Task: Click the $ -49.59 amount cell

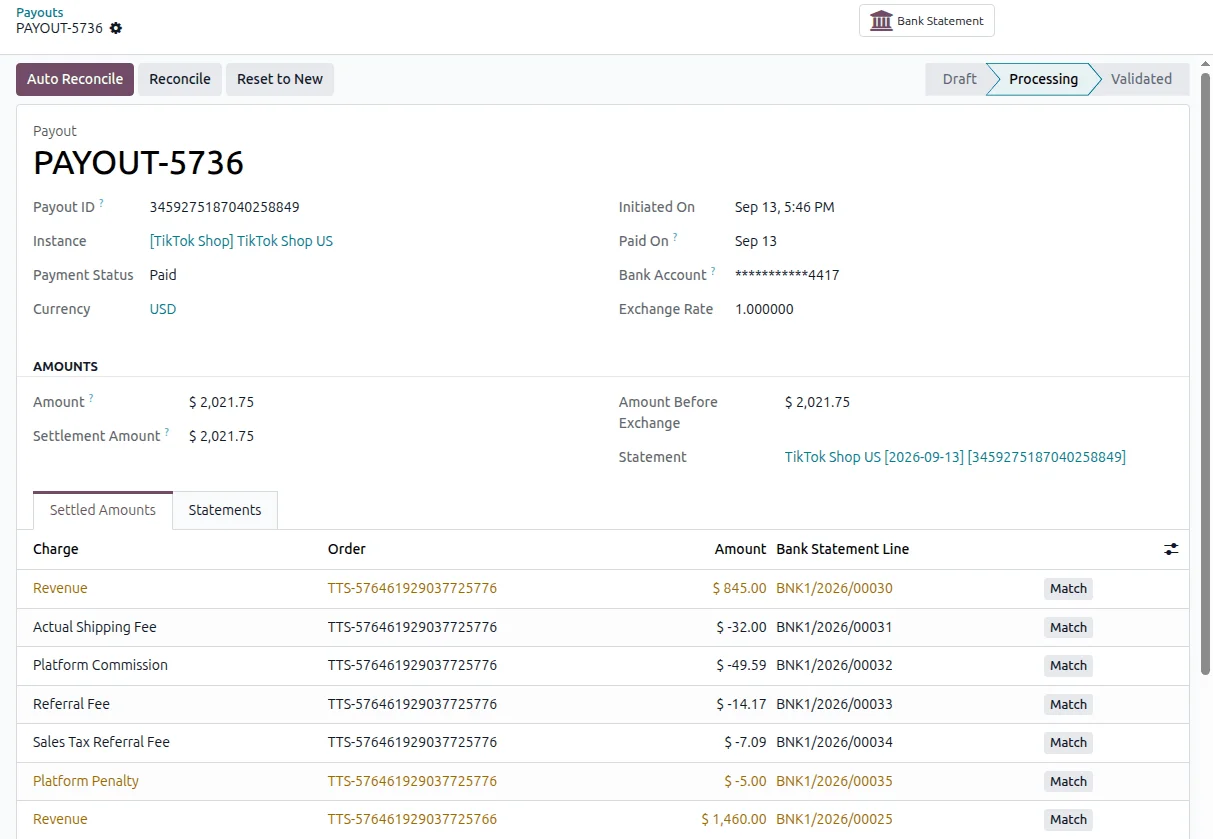Action: (741, 666)
